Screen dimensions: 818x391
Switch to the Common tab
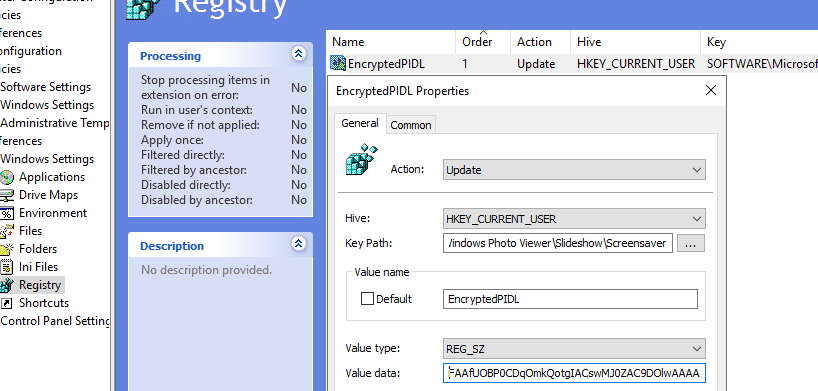click(x=411, y=125)
